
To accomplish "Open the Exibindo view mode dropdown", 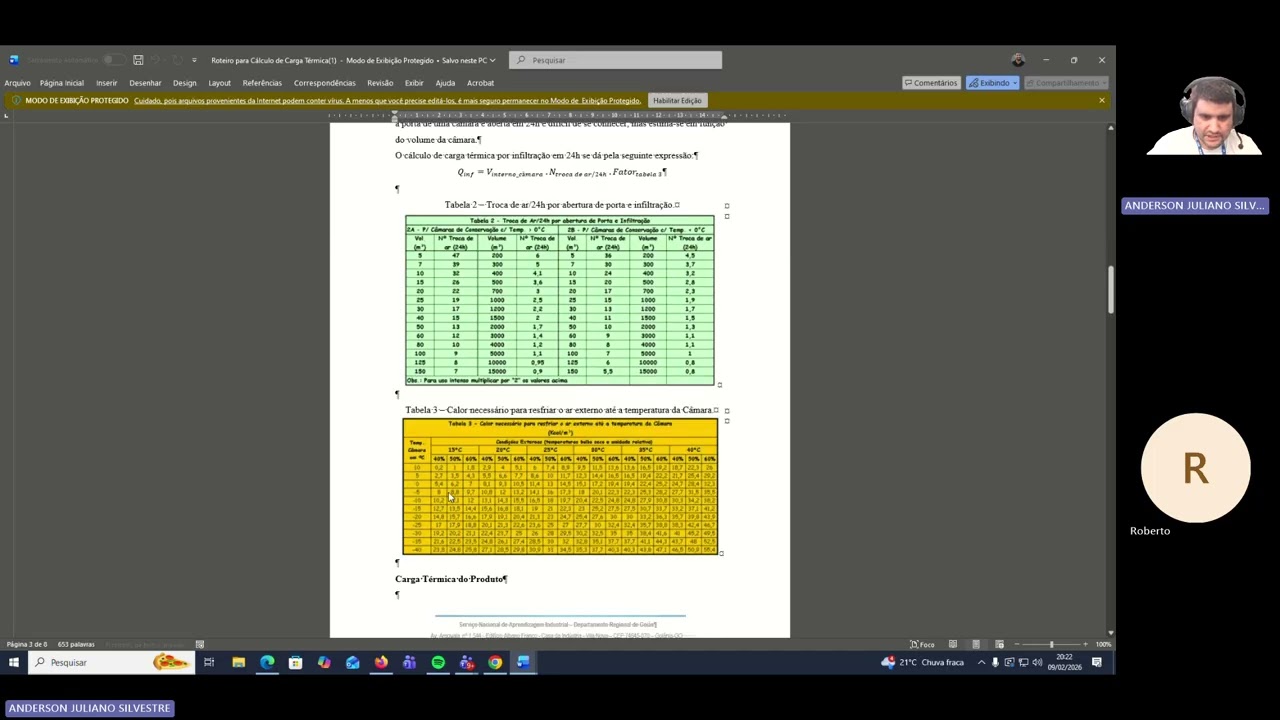I will pyautogui.click(x=993, y=83).
